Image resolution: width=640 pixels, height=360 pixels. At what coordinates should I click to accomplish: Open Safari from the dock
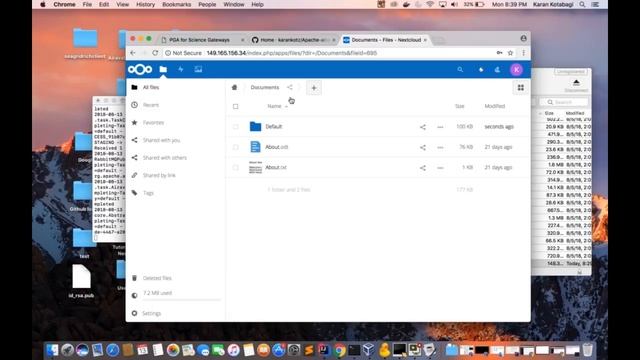coord(113,350)
